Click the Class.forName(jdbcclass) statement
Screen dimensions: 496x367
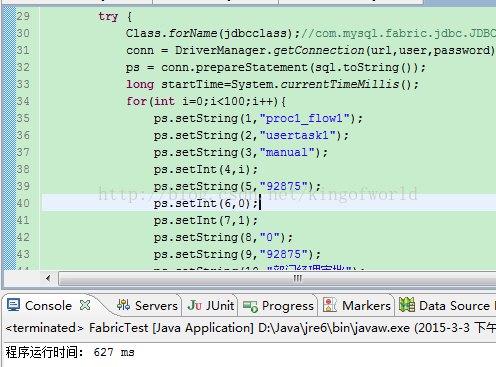tap(213, 33)
